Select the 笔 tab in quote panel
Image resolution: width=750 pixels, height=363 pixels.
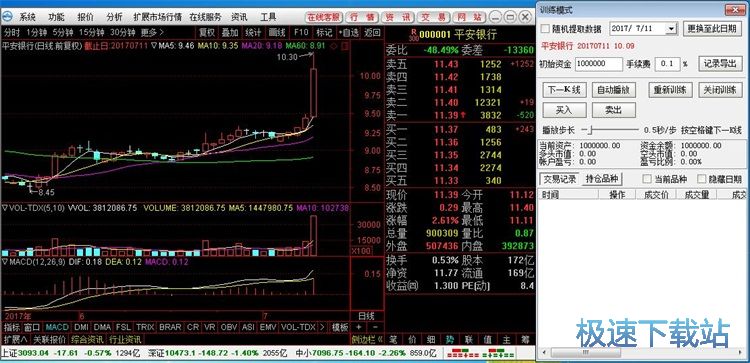[x=393, y=340]
